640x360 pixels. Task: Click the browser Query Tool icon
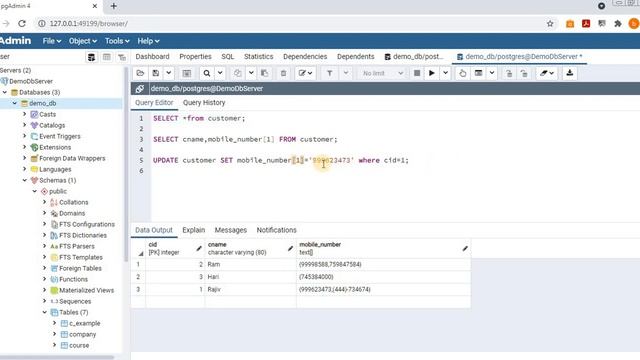[91, 57]
